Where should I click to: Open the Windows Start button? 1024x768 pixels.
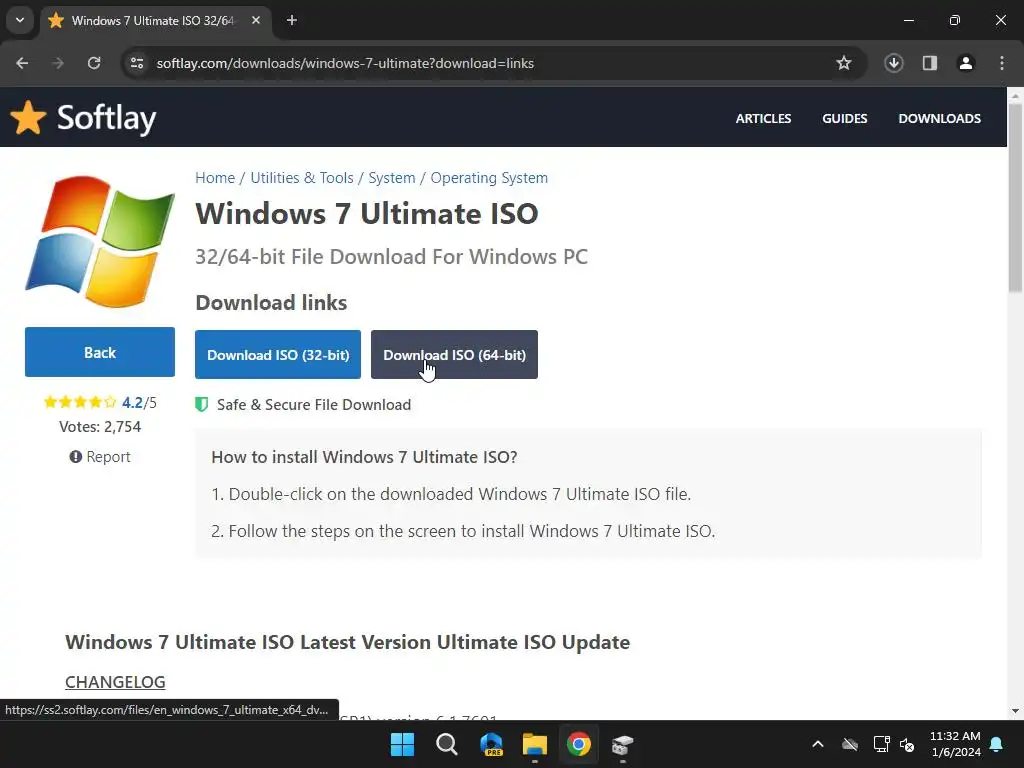(402, 744)
